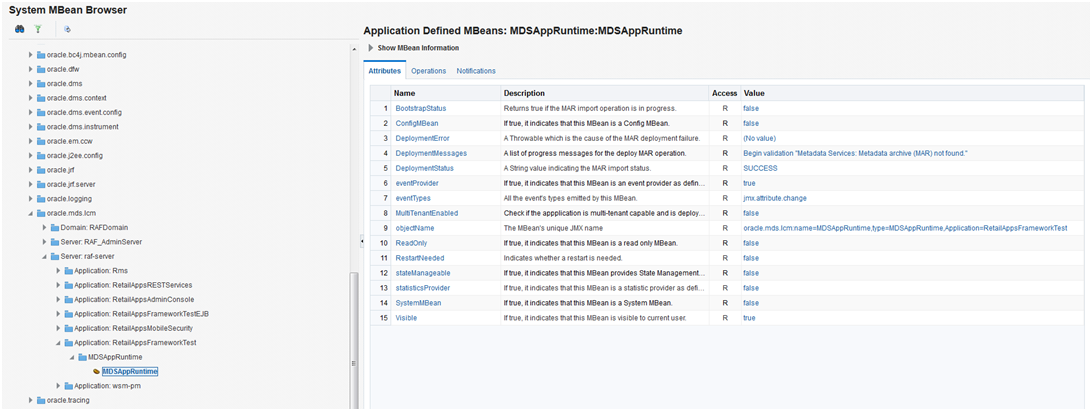Open the SystemMBean attribute link
1092x411 pixels.
pos(418,303)
